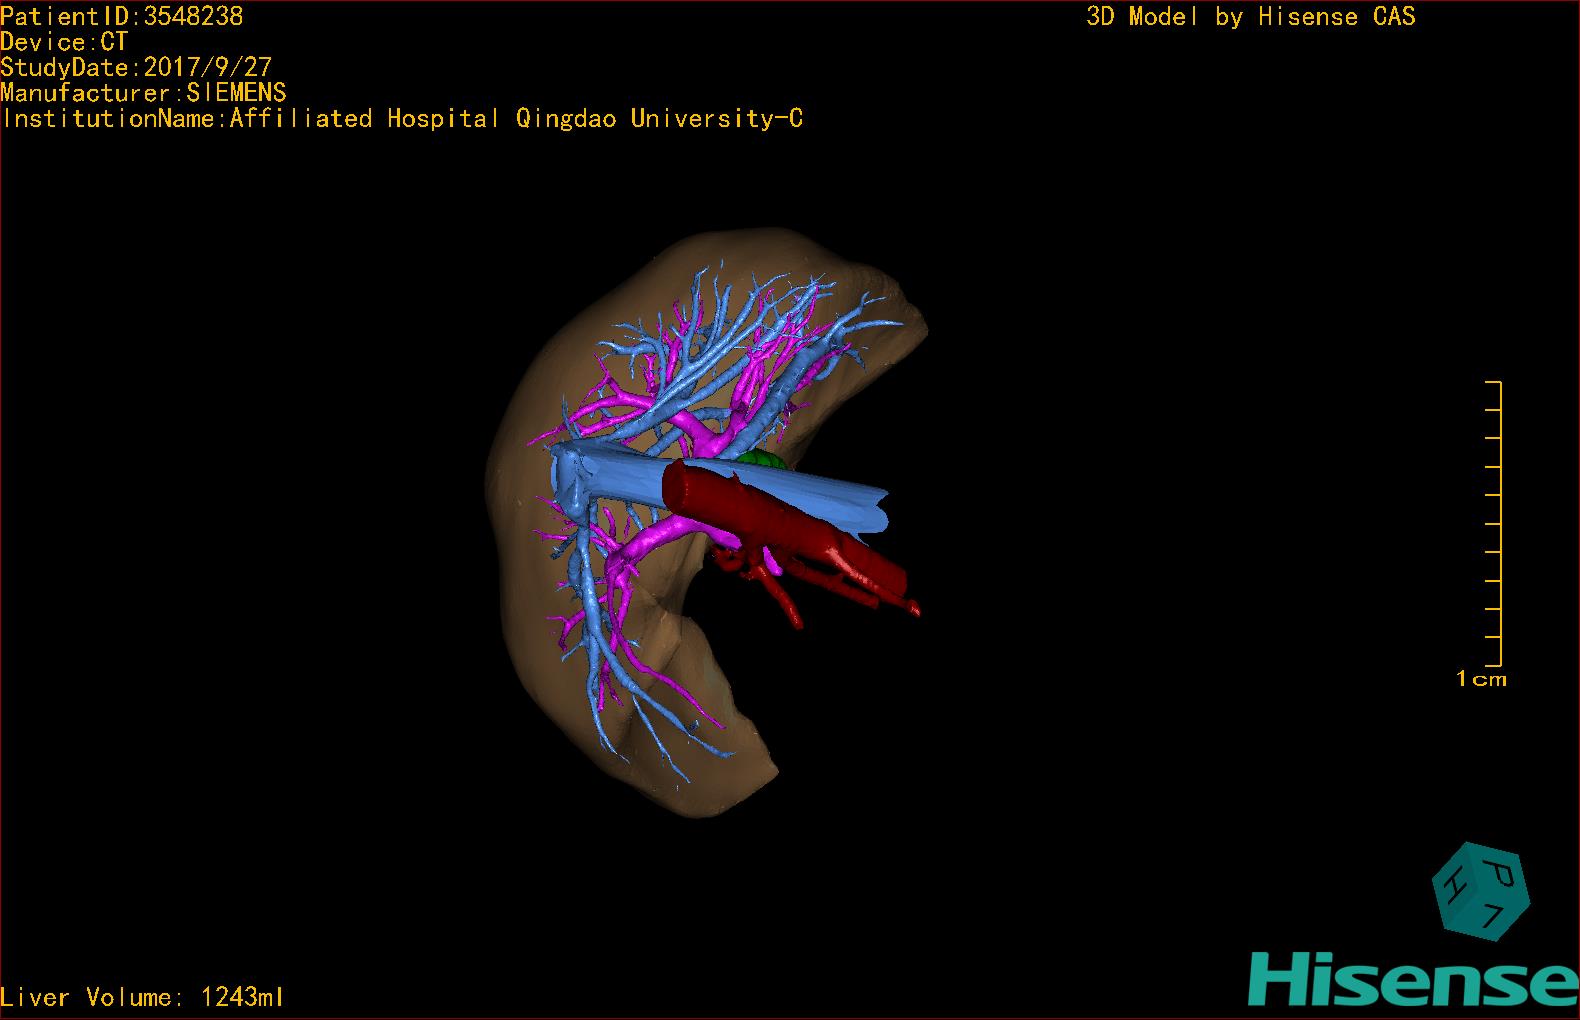
Task: Click the Device:CT label
Action: pyautogui.click(x=64, y=42)
